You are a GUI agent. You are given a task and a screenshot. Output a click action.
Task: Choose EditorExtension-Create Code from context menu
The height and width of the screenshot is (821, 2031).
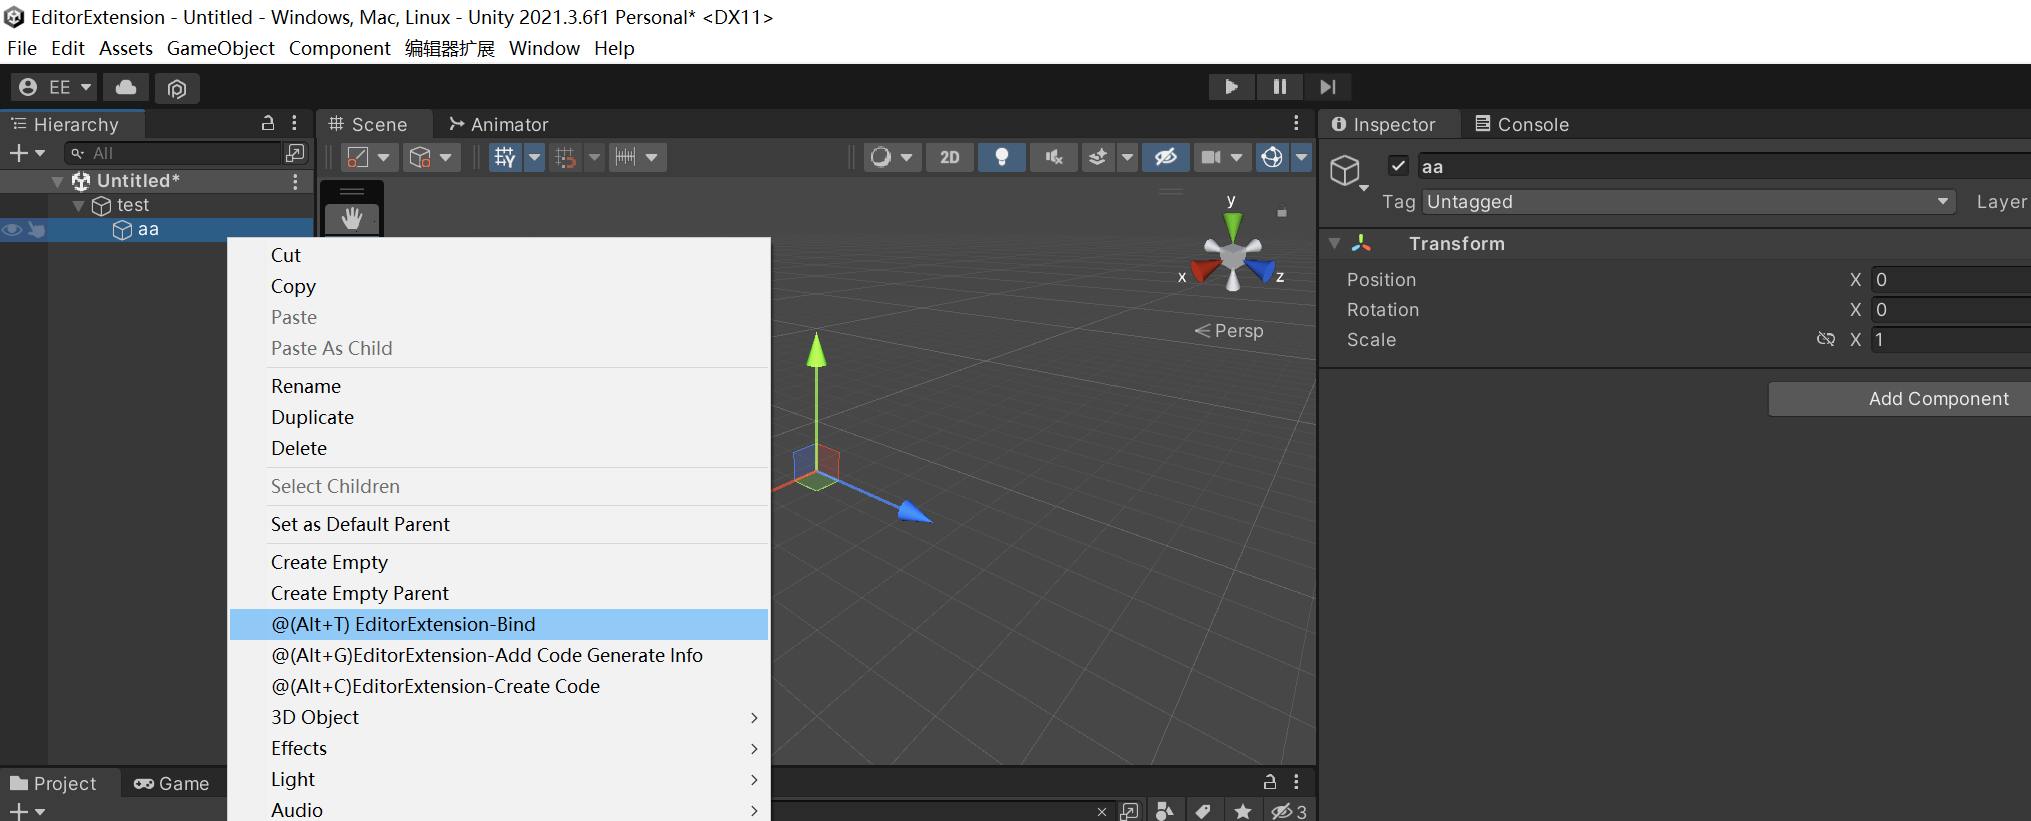[499, 686]
